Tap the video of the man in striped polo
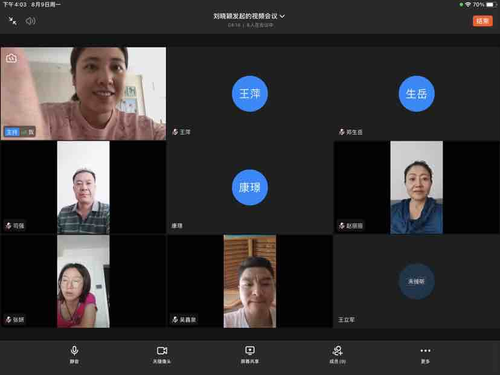The image size is (500, 375). click(83, 187)
